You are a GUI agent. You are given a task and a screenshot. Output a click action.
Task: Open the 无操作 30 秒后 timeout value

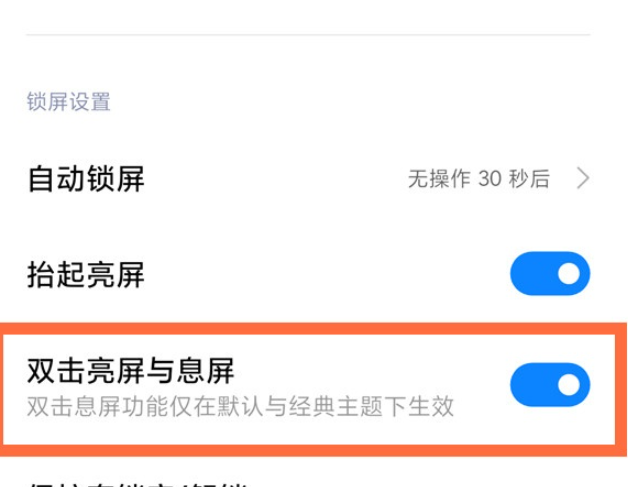(478, 179)
